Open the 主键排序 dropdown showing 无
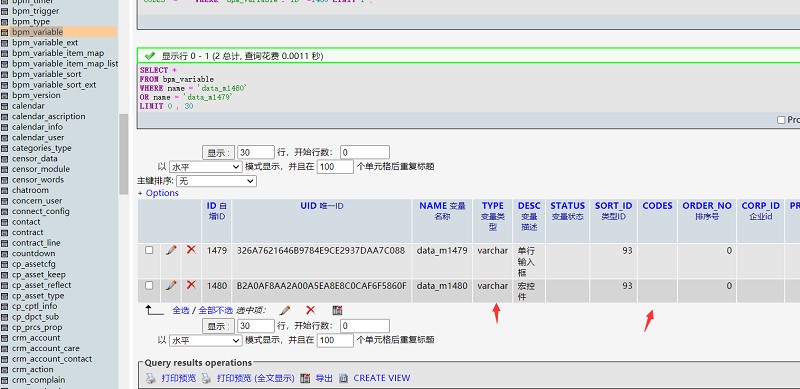Image resolution: width=800 pixels, height=389 pixels. coord(216,181)
